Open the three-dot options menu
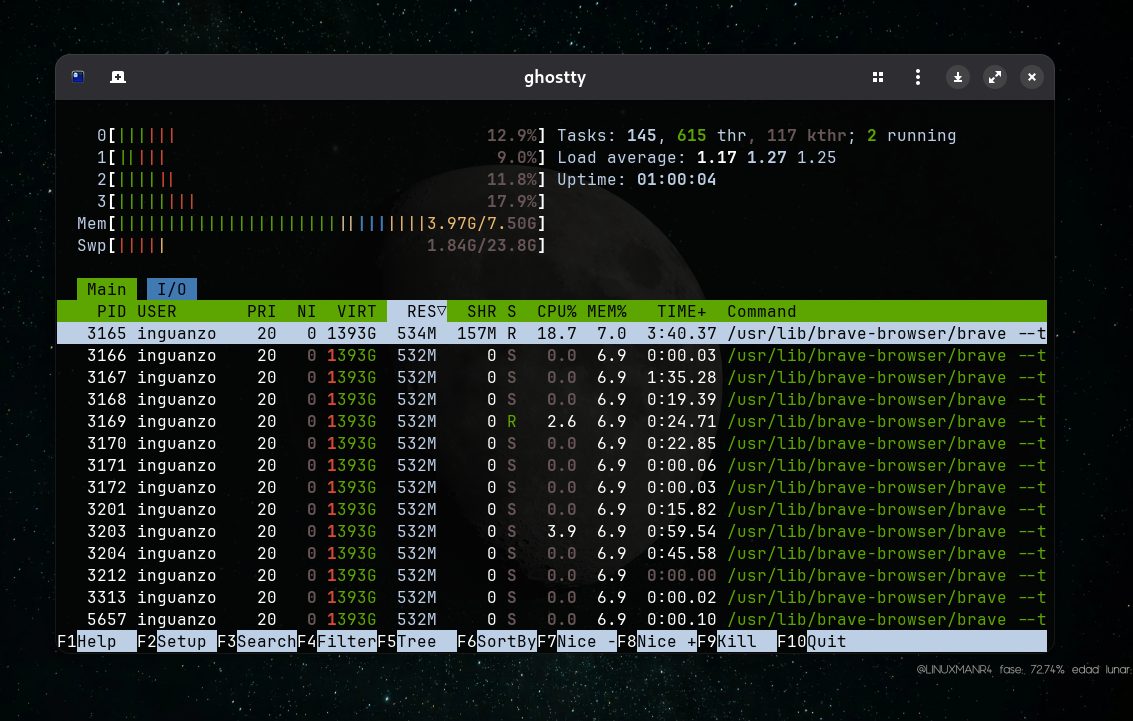The image size is (1133, 721). tap(917, 77)
